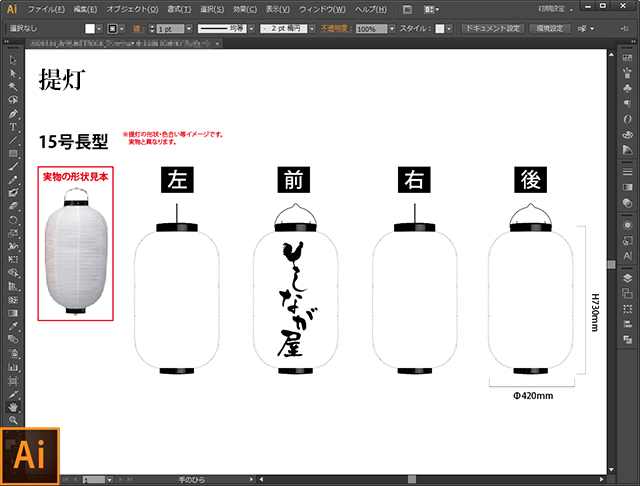This screenshot has width=640, height=486.
Task: Click the horizontal scrollbar thumb
Action: pyautogui.click(x=412, y=479)
